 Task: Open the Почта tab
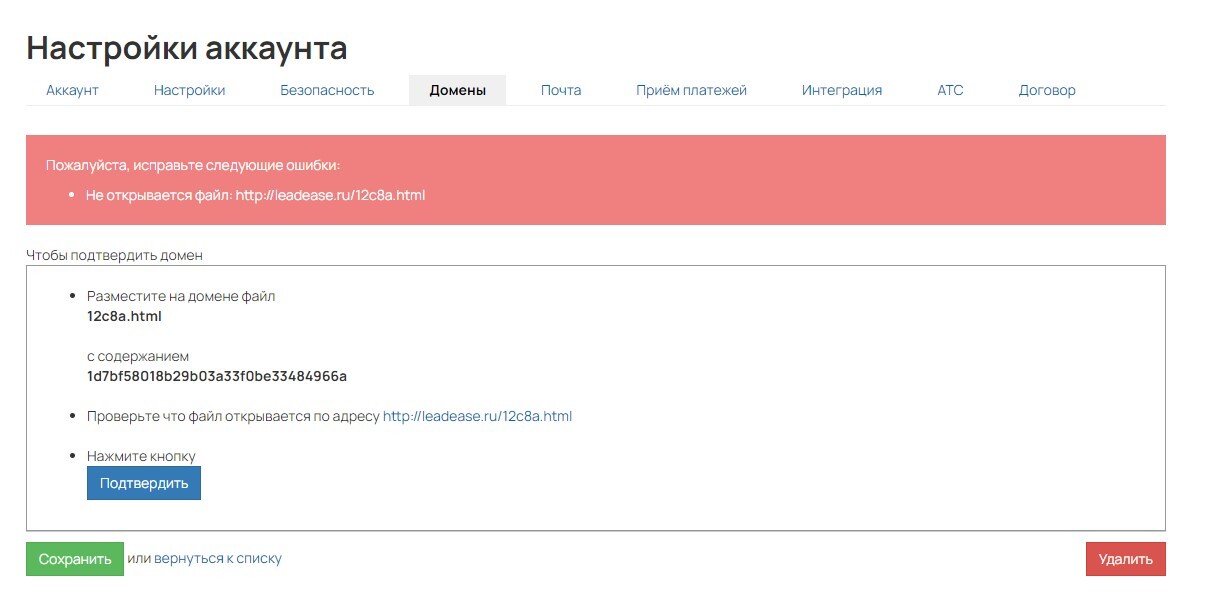click(x=561, y=90)
